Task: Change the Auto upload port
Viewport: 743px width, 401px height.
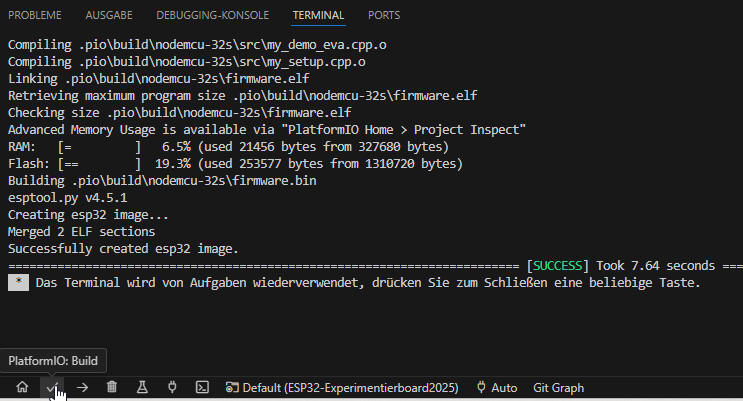Action: [x=497, y=387]
